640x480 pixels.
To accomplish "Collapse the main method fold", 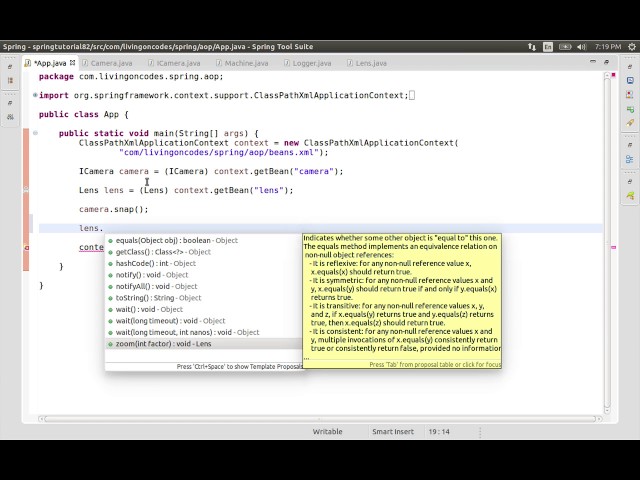I will click(36, 133).
